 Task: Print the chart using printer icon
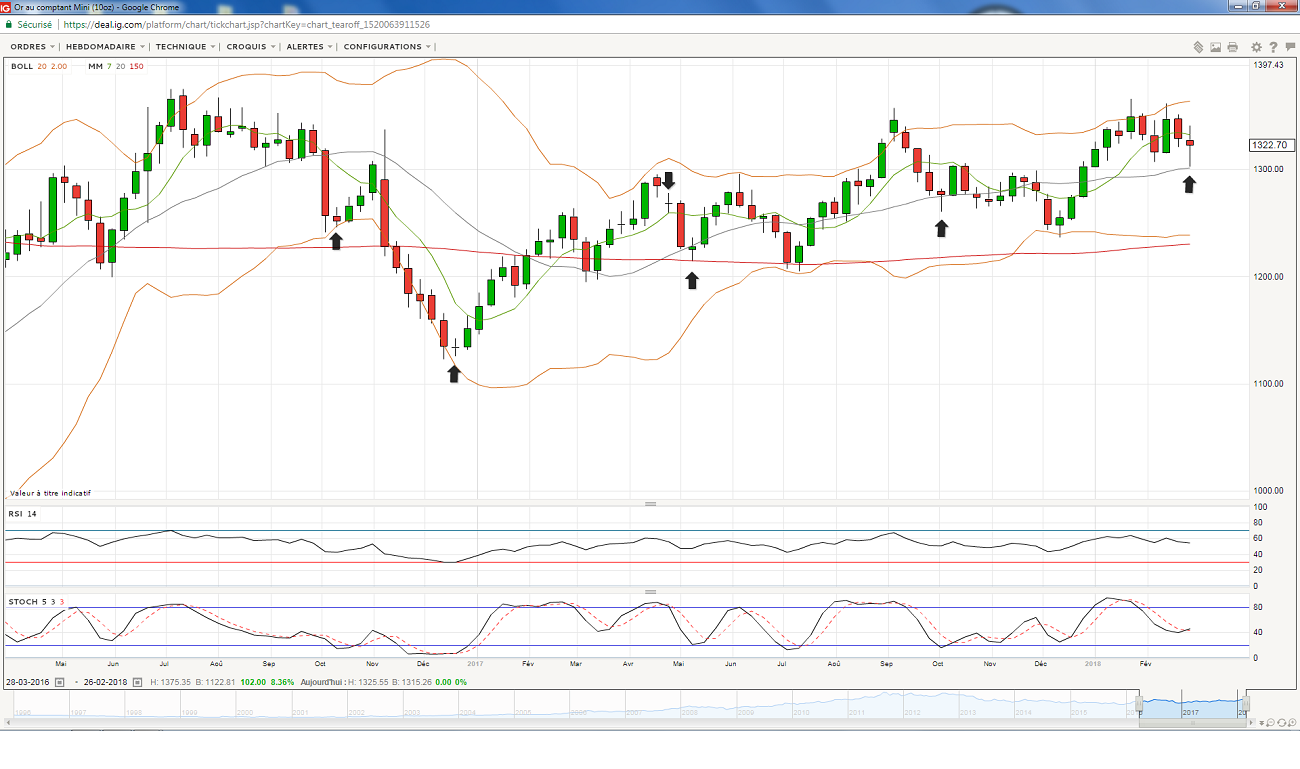[x=1232, y=47]
